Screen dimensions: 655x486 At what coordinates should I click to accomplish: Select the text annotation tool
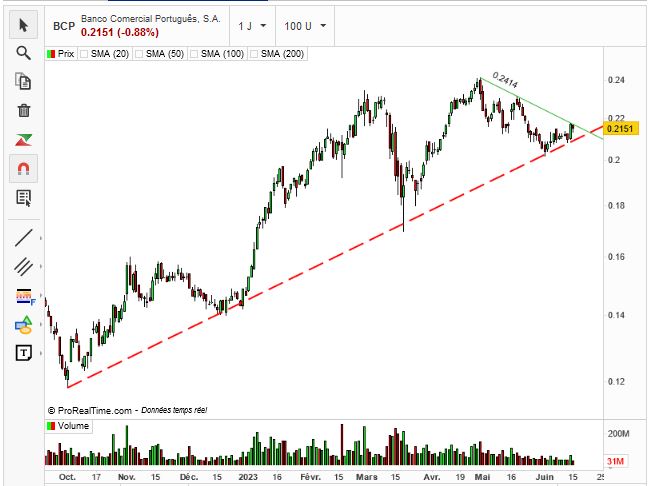click(x=24, y=353)
